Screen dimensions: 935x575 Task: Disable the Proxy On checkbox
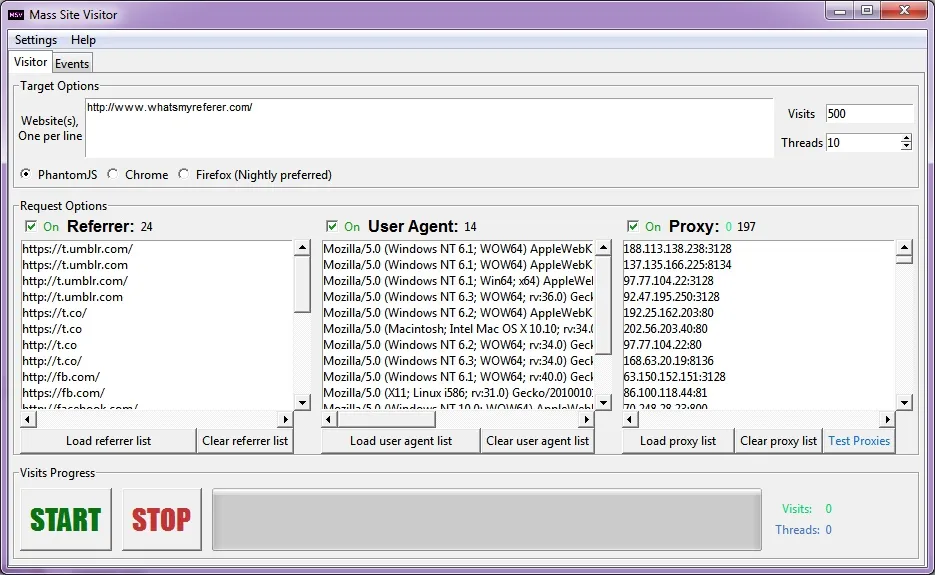tap(633, 227)
